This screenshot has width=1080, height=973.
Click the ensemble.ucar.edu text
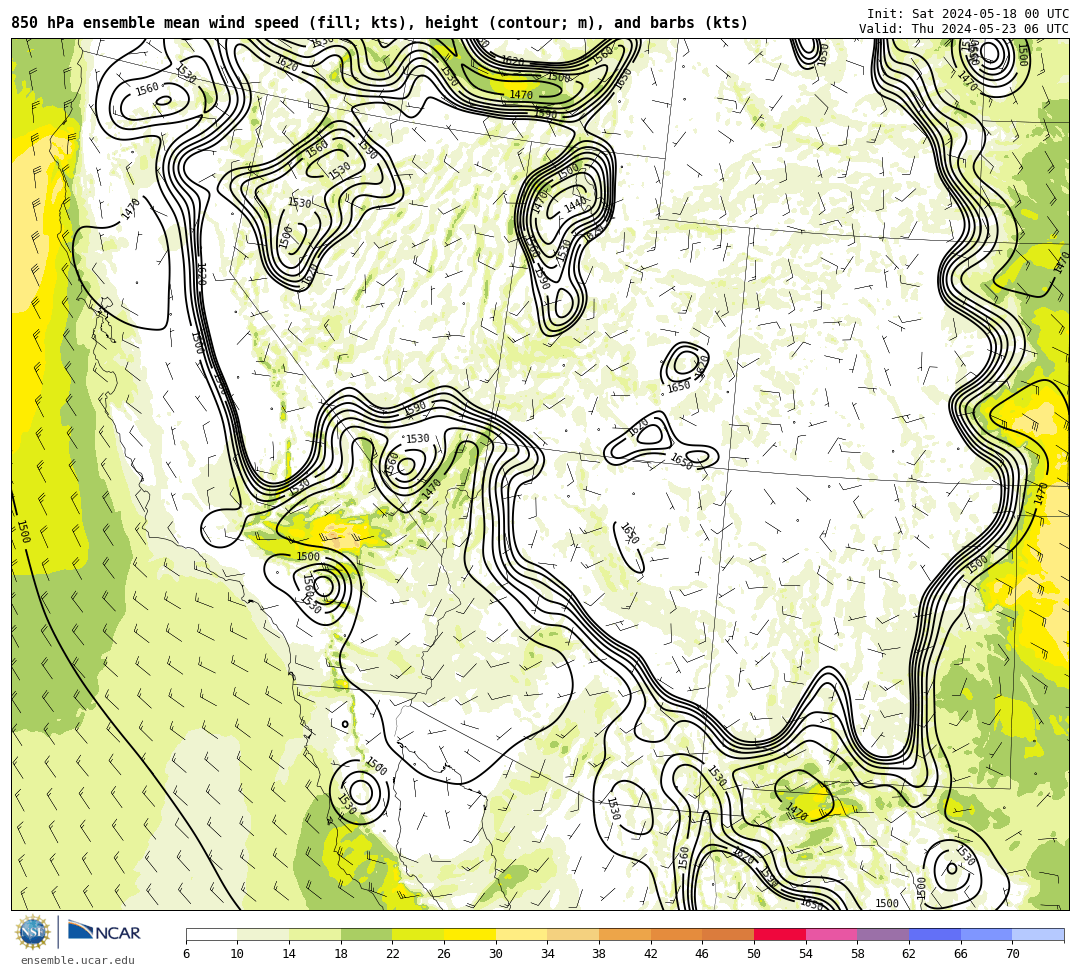coord(78,960)
